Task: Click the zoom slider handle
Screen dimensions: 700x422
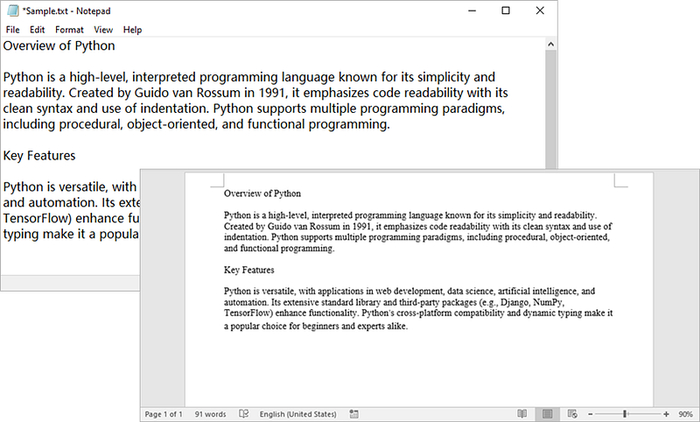Action: 624,413
